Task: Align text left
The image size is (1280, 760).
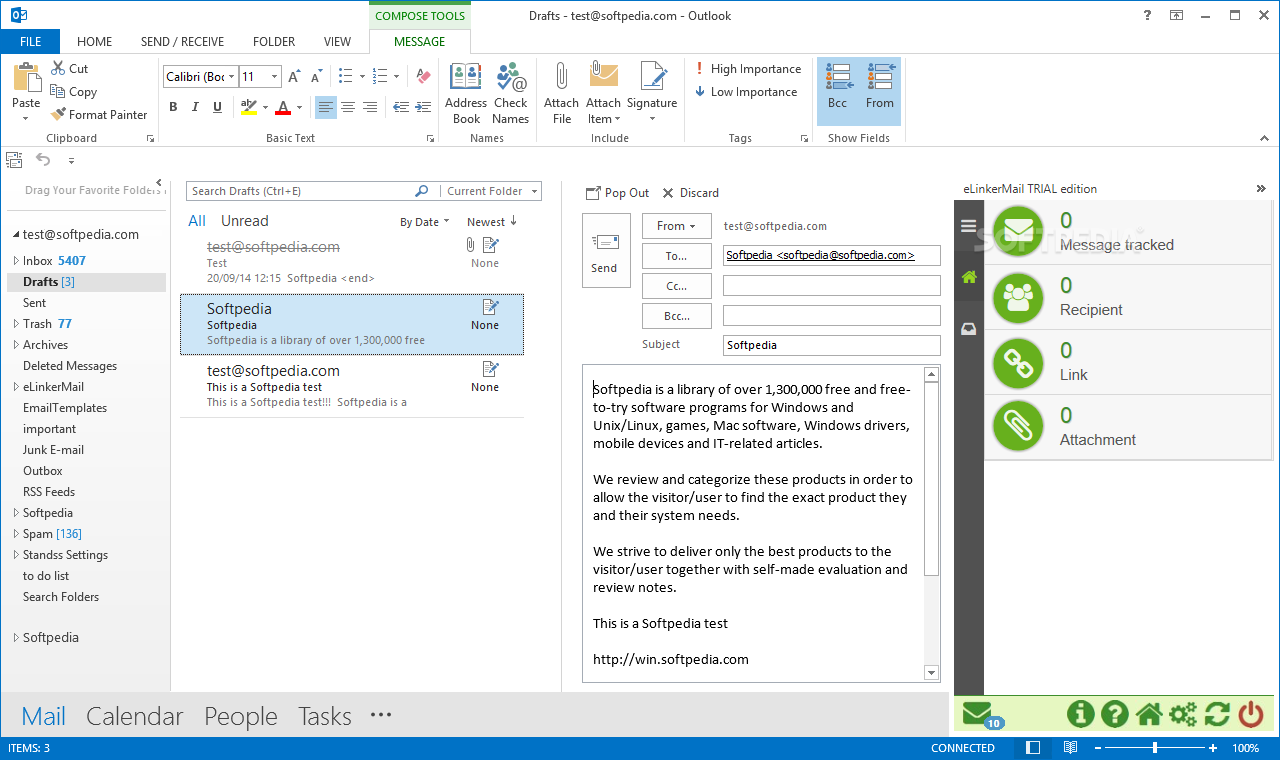Action: tap(326, 107)
